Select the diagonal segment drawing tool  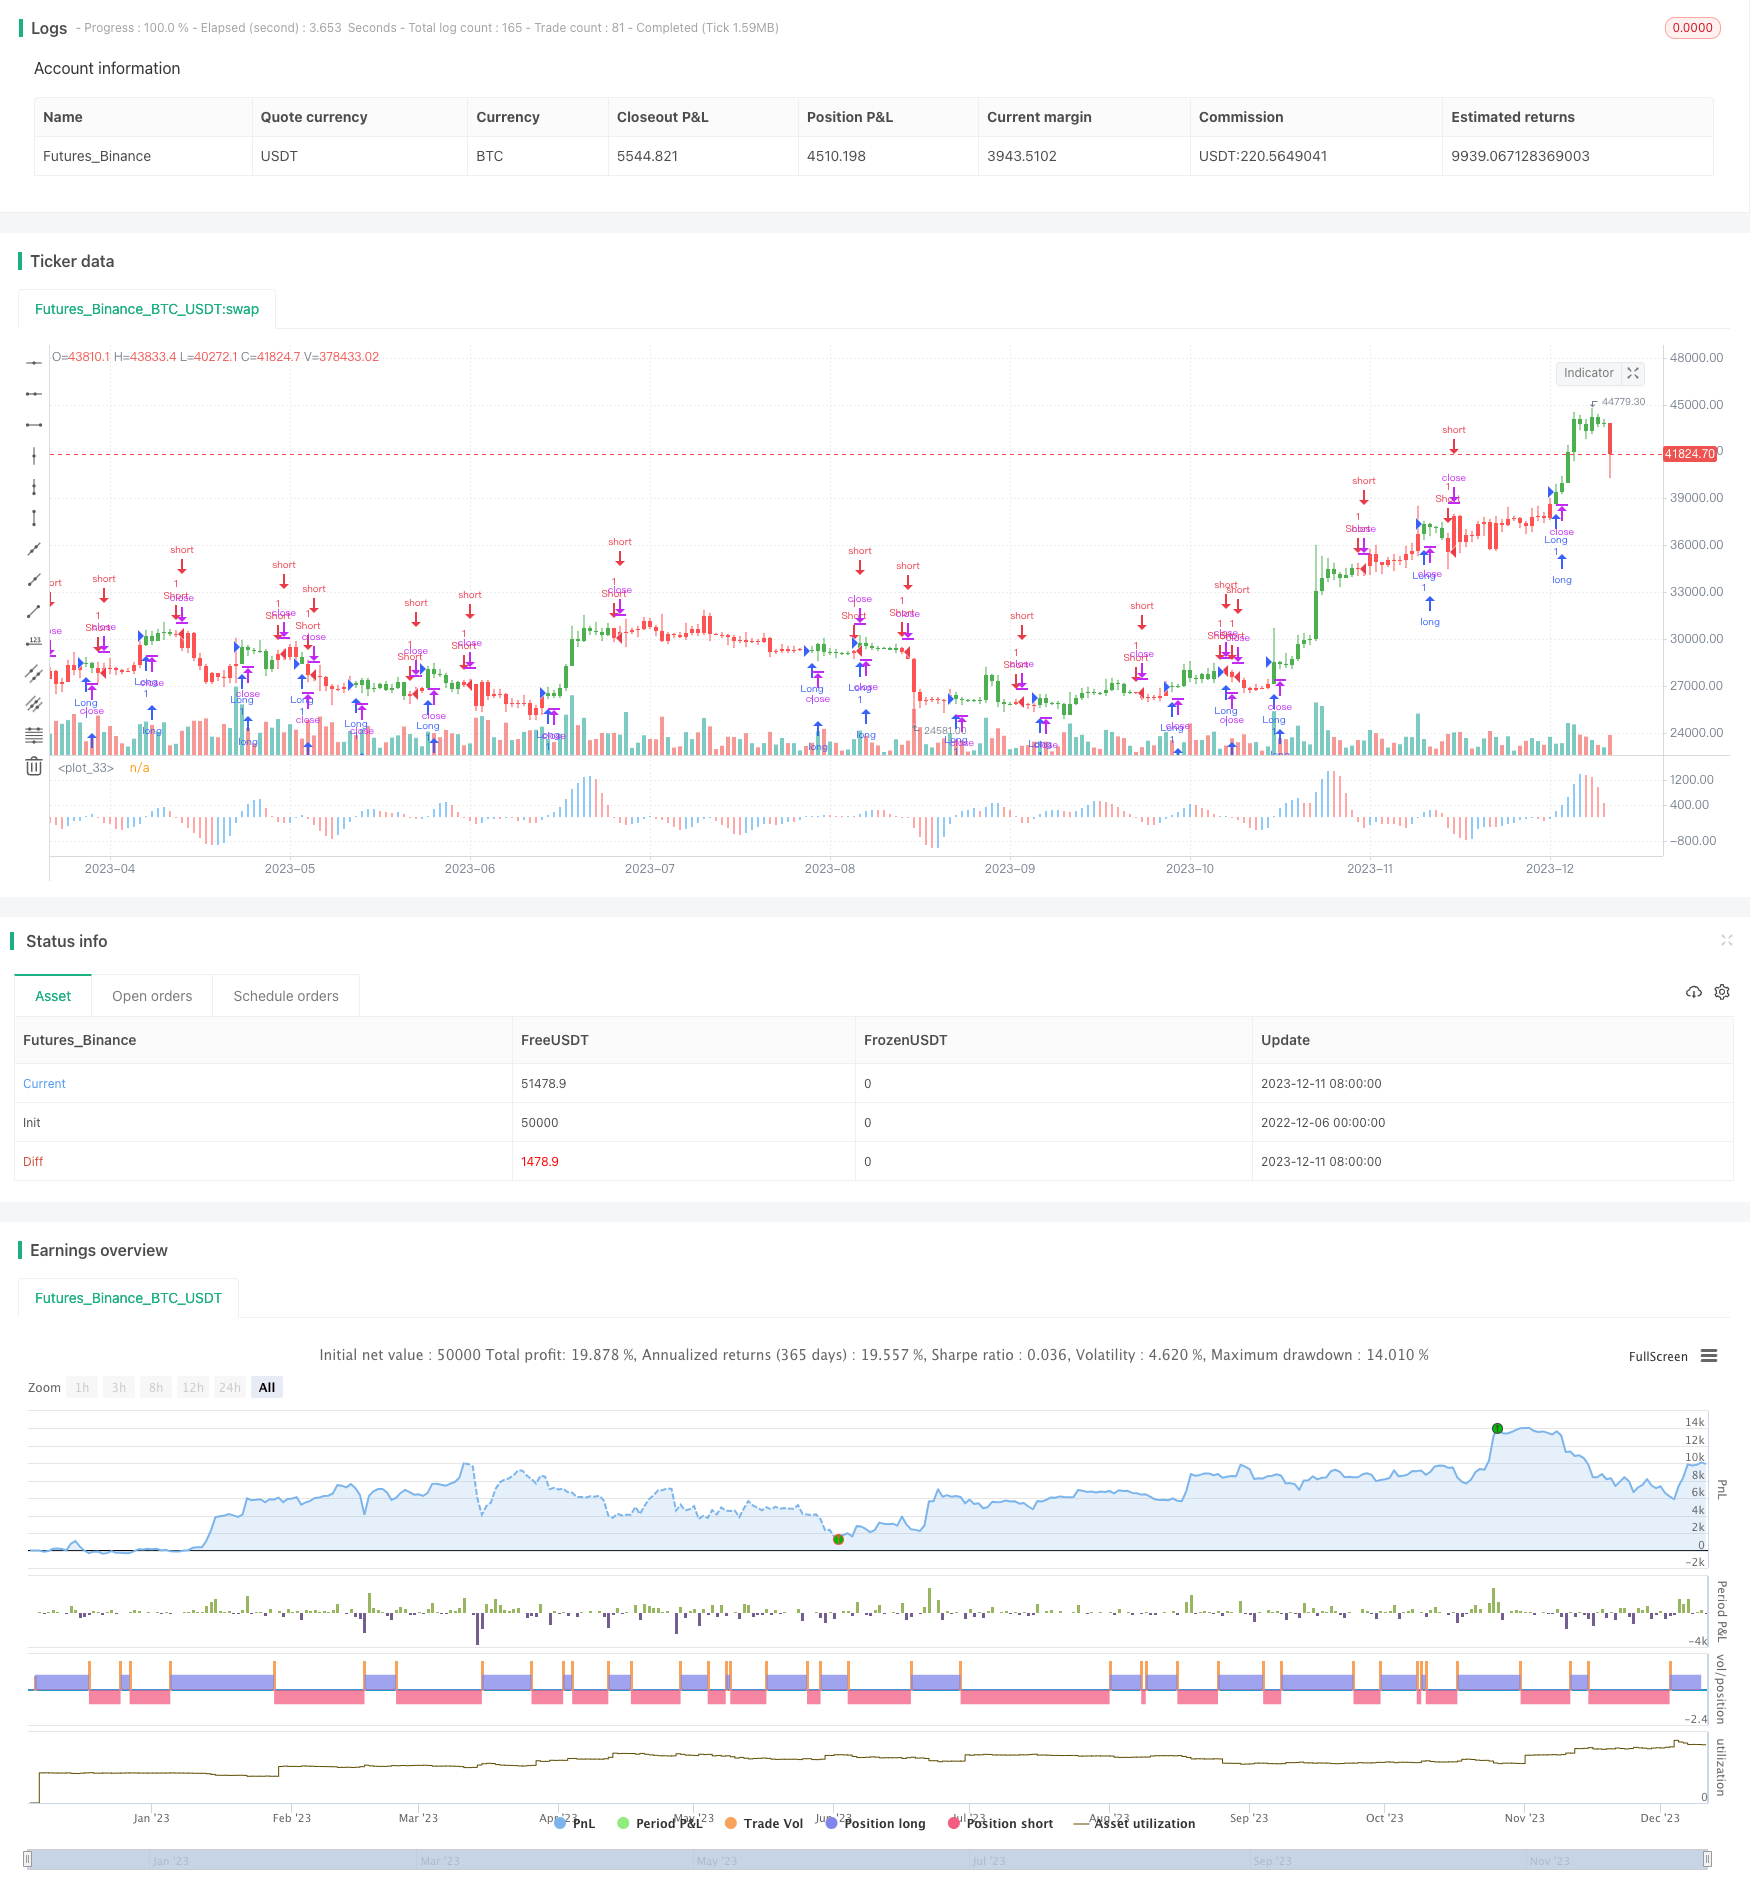[34, 611]
